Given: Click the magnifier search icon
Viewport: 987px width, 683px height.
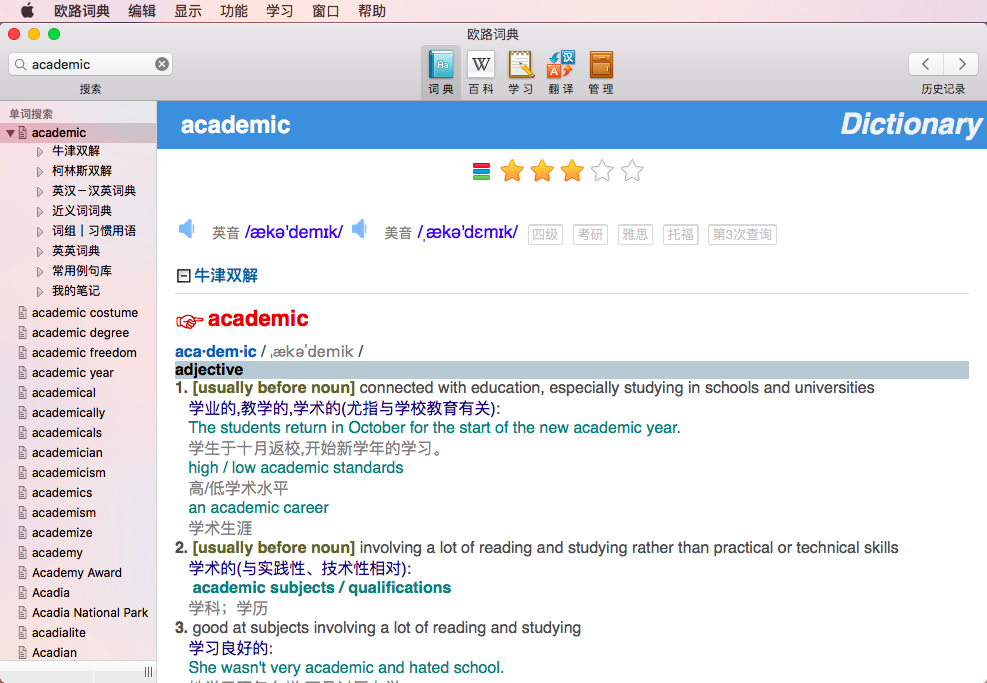Looking at the screenshot, I should pyautogui.click(x=21, y=64).
